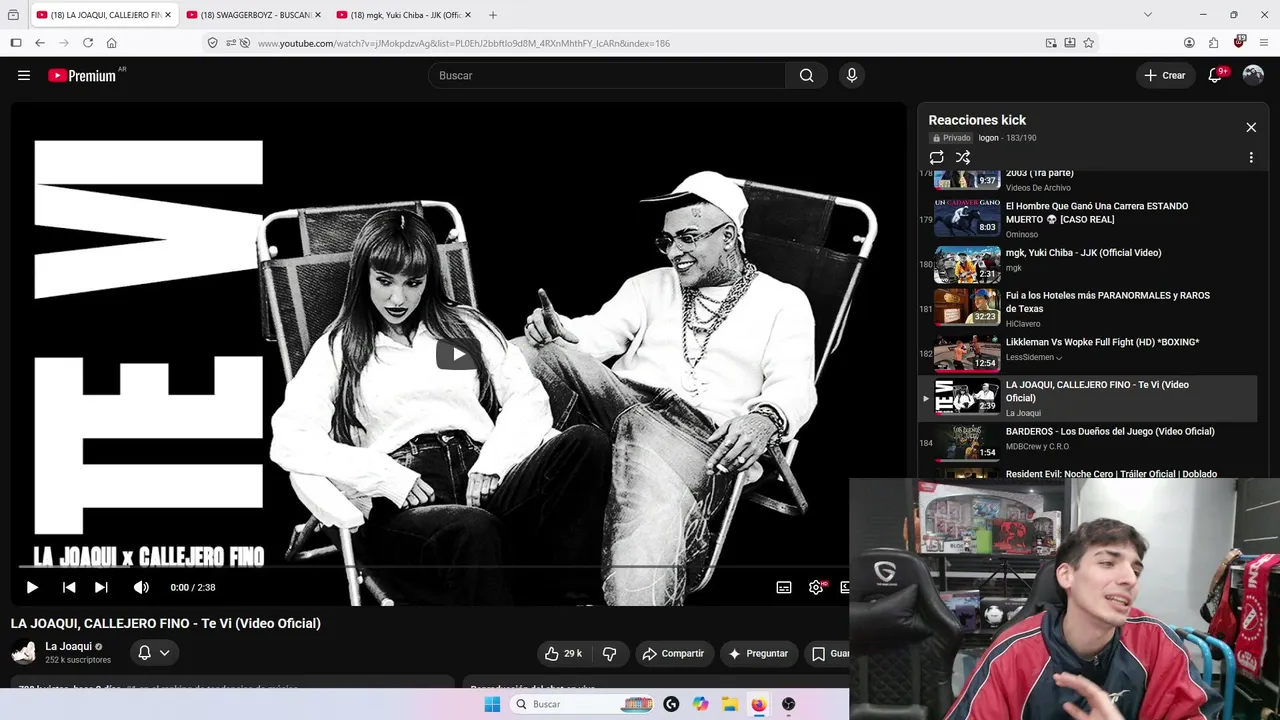Open the tracking protection shield icon
The image size is (1280, 720).
tap(212, 43)
